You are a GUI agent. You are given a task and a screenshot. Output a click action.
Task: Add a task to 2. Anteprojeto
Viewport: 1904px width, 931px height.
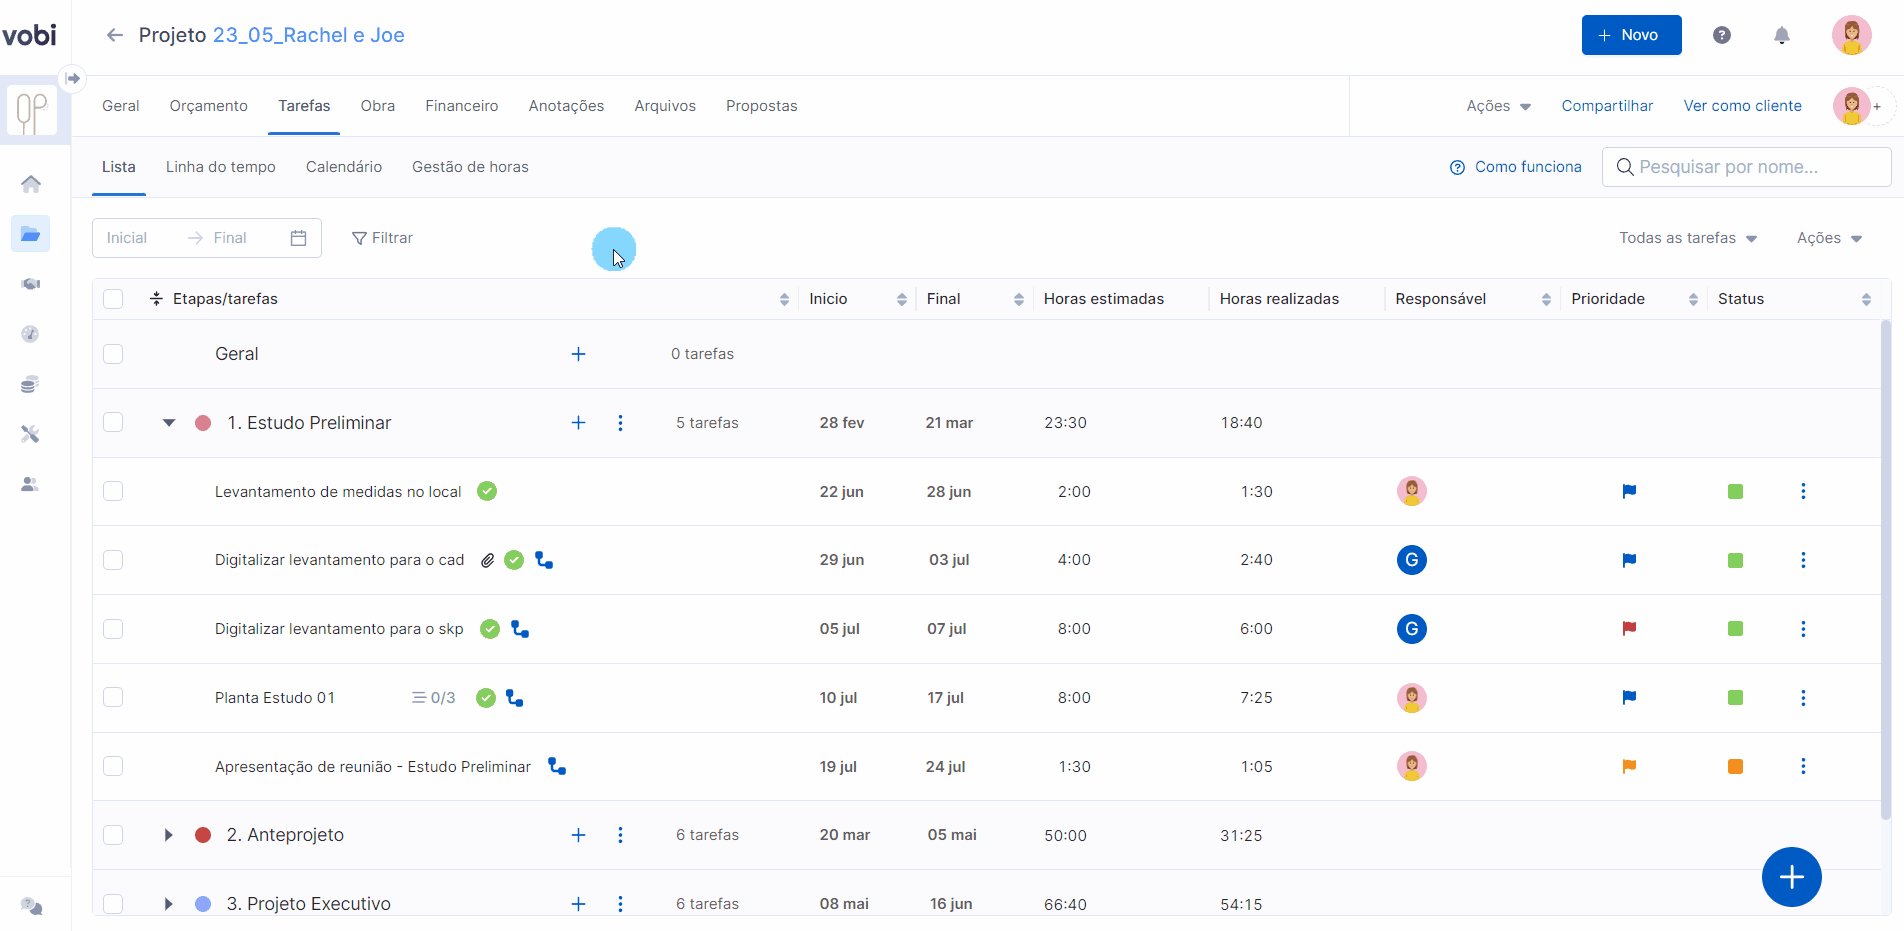click(x=578, y=835)
